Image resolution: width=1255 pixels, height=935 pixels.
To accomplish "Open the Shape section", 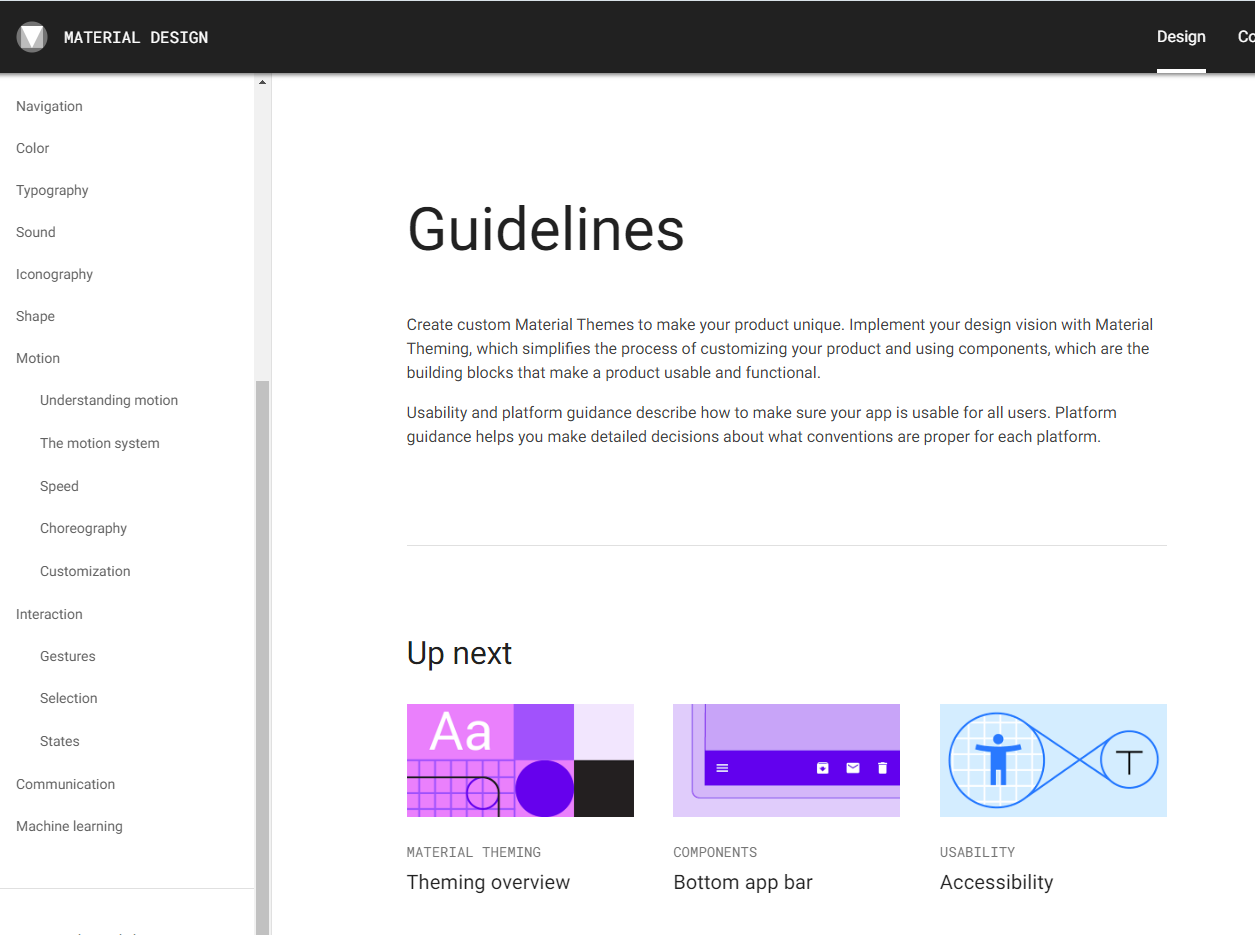I will pos(35,316).
